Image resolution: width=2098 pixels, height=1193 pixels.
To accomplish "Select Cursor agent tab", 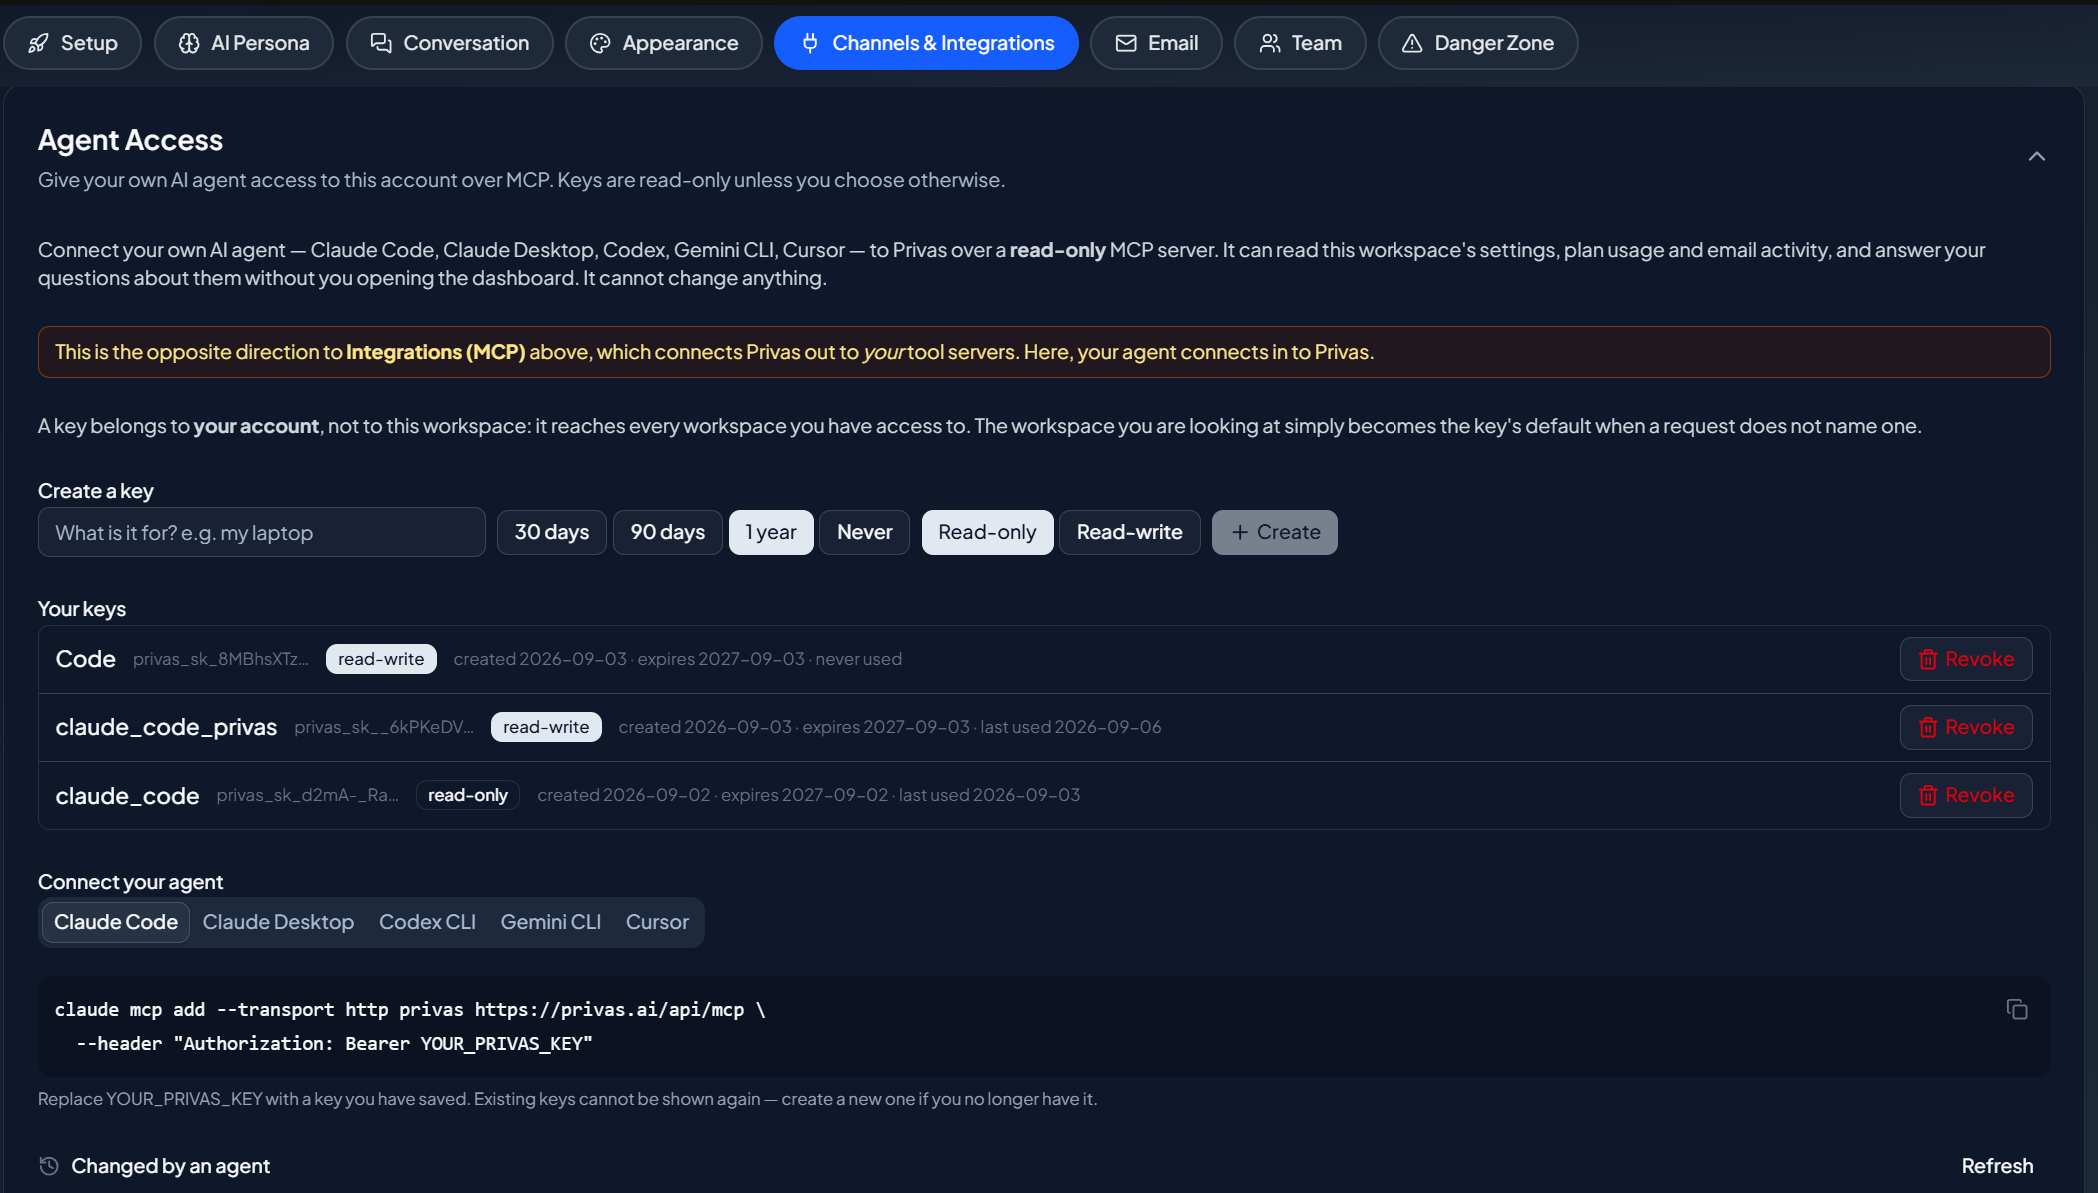I will [x=657, y=922].
